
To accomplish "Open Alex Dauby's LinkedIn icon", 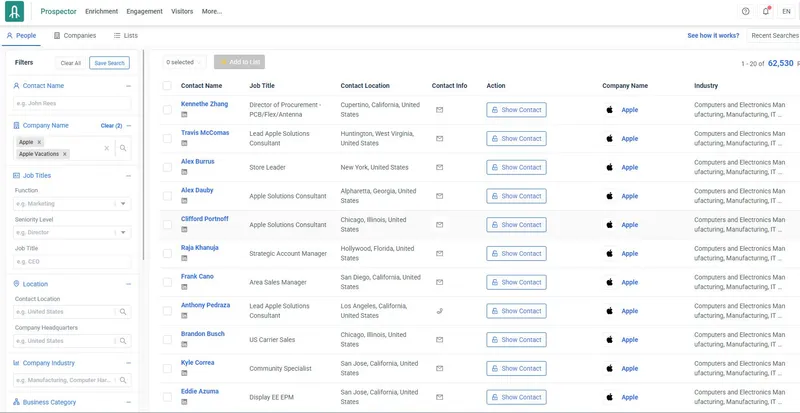I will pyautogui.click(x=184, y=201).
